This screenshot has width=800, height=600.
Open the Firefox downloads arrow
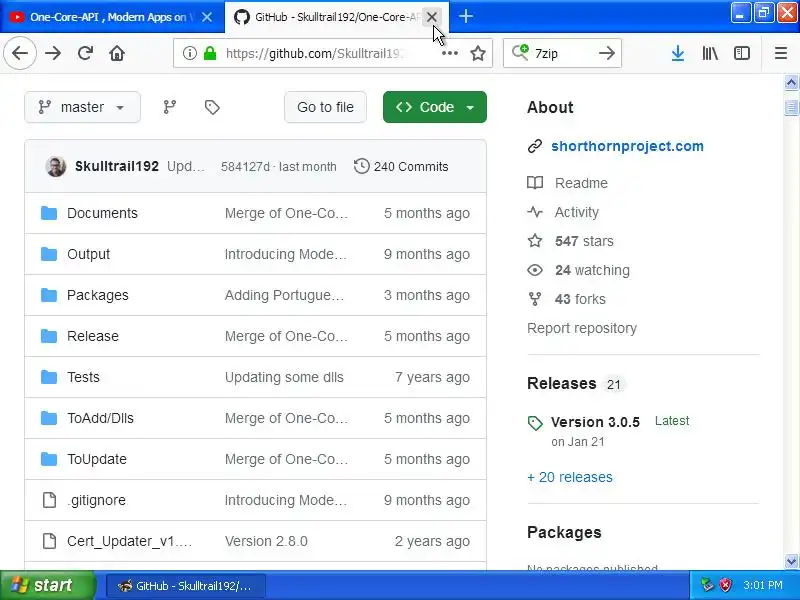click(678, 53)
